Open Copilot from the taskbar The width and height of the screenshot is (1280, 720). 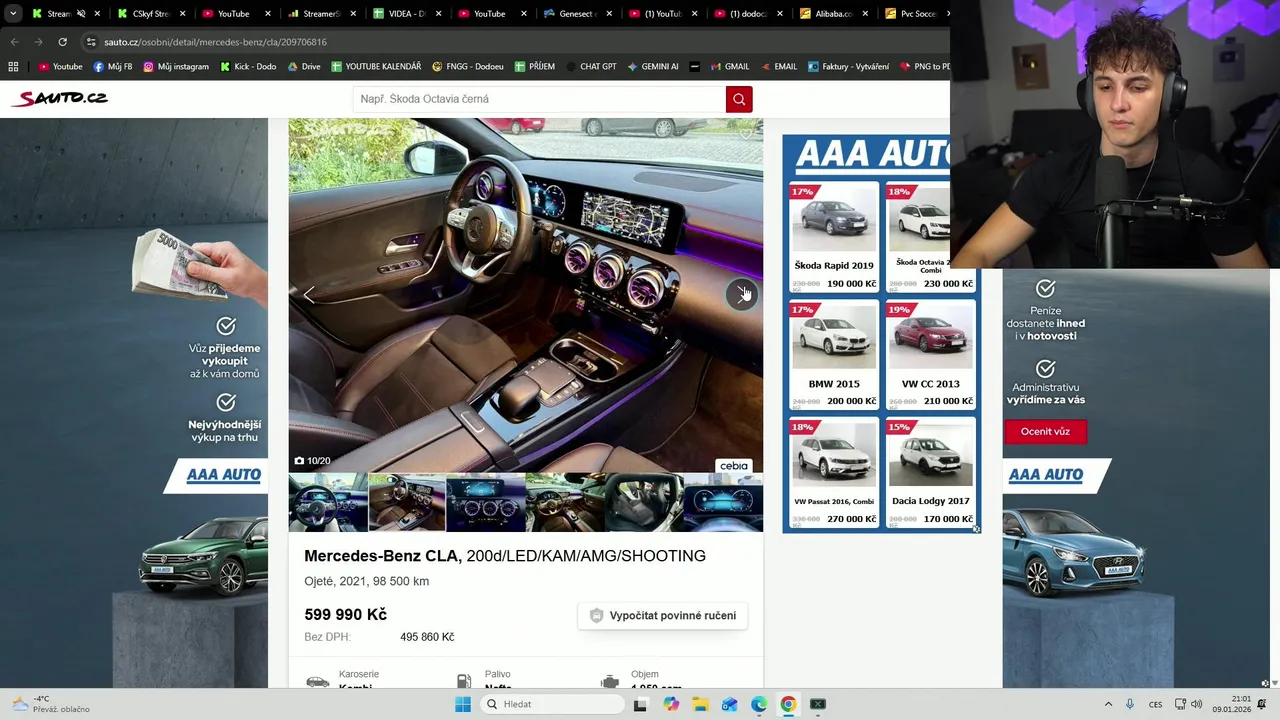670,704
